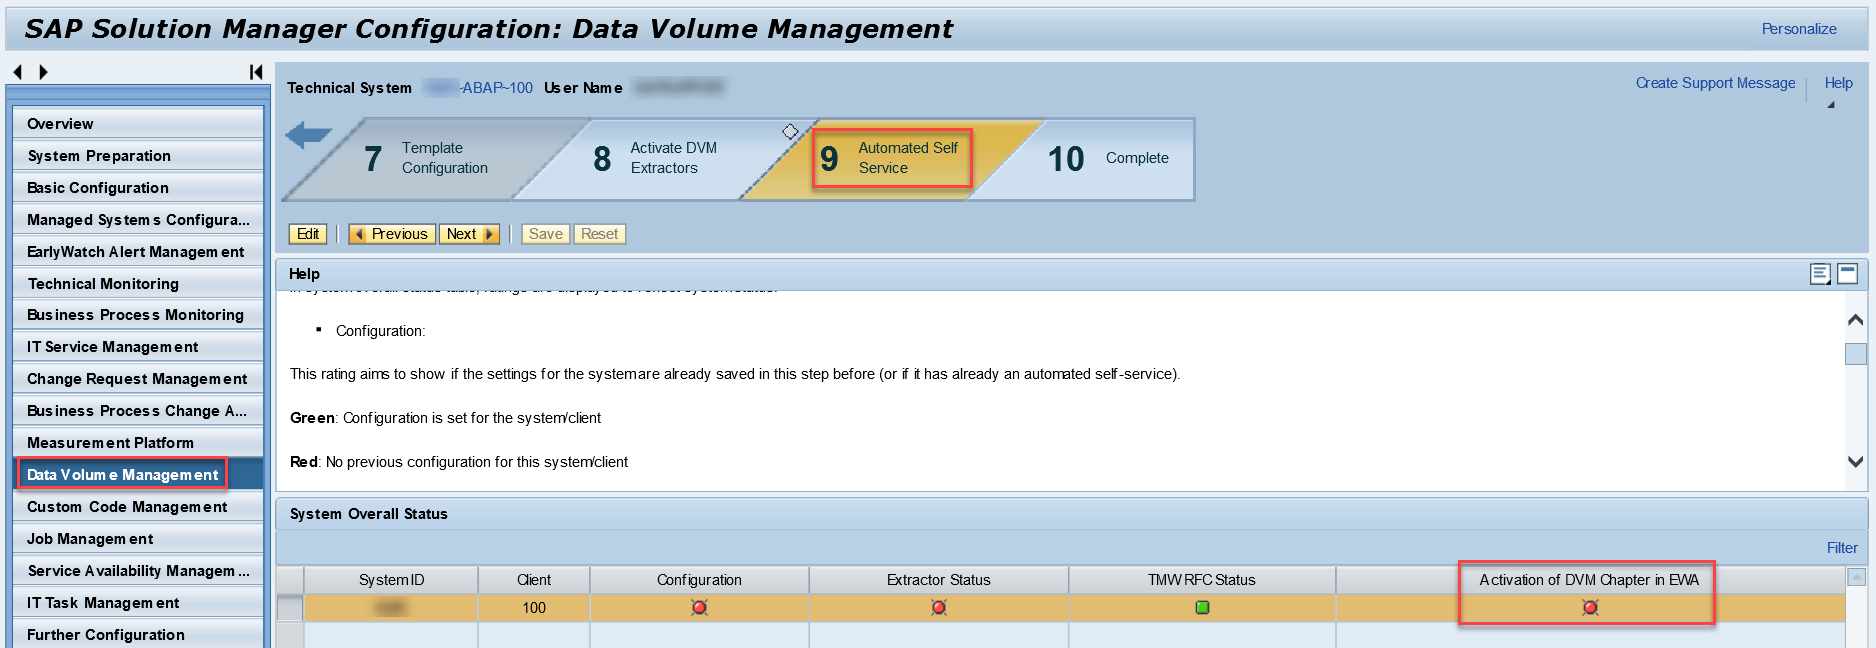Click the navigate forward right arrow icon
Image resolution: width=1876 pixels, height=648 pixels.
43,72
